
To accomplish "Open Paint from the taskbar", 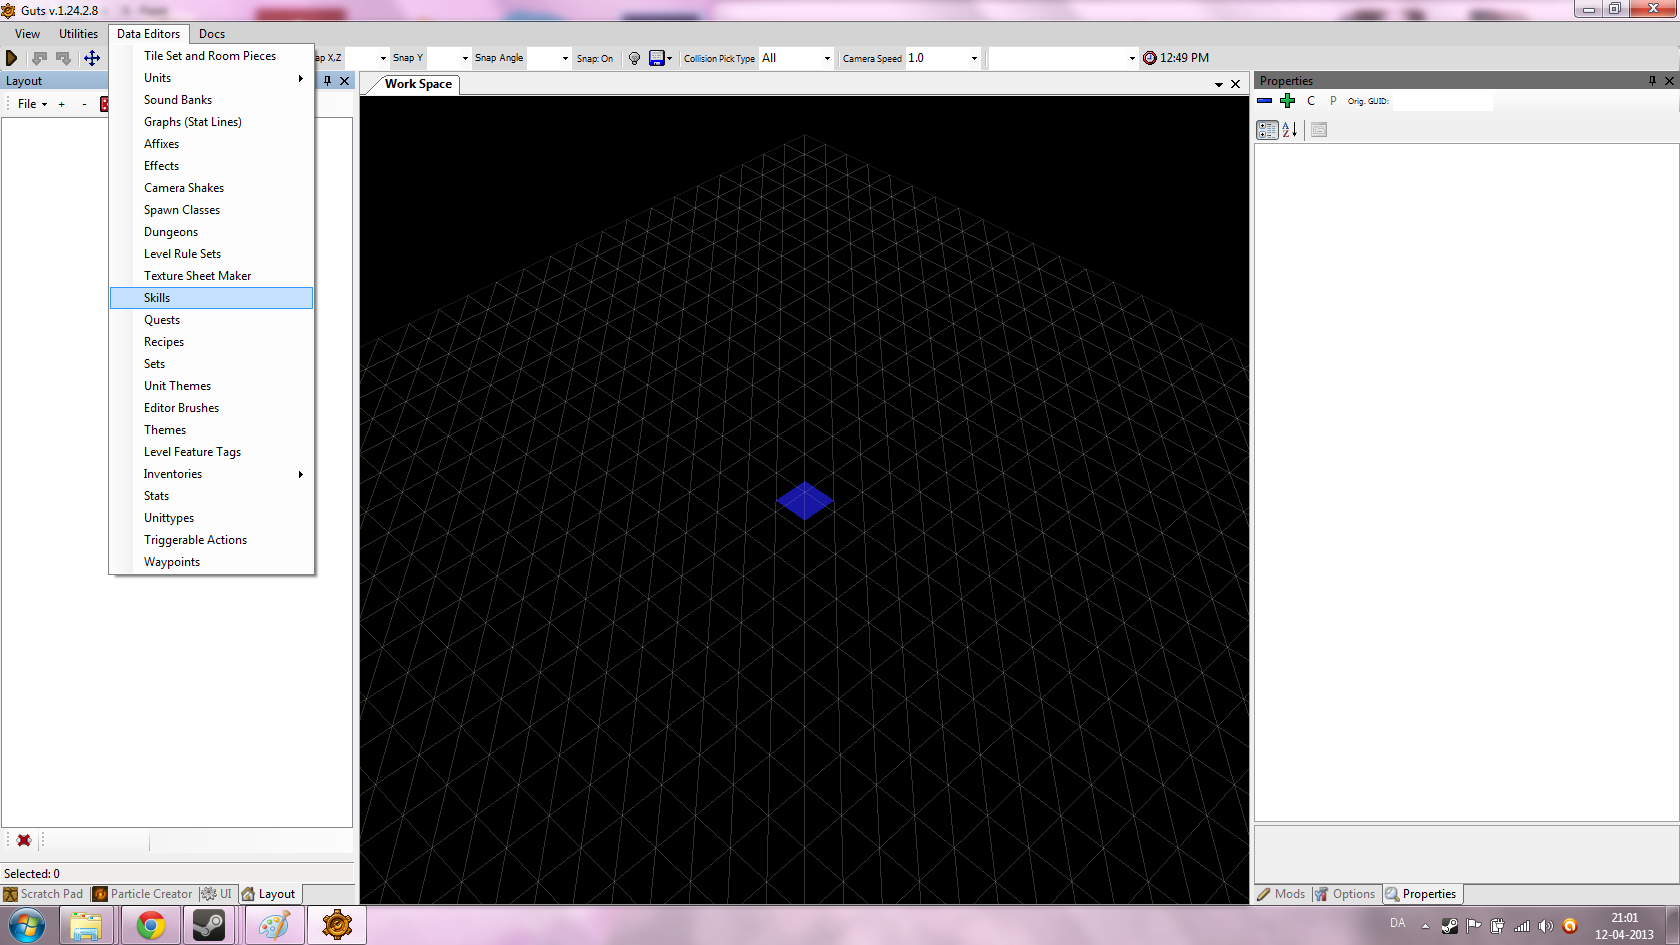I will tap(274, 926).
